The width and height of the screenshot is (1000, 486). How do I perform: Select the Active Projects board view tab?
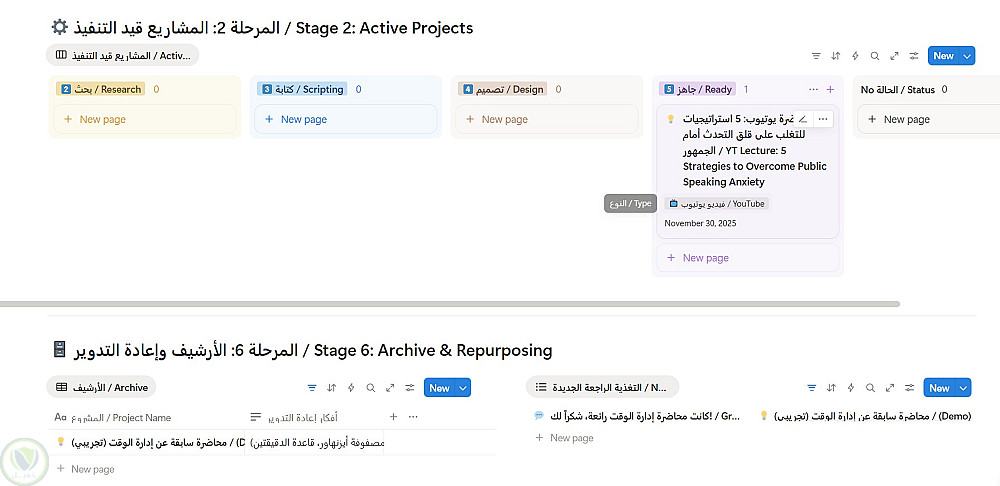[123, 56]
